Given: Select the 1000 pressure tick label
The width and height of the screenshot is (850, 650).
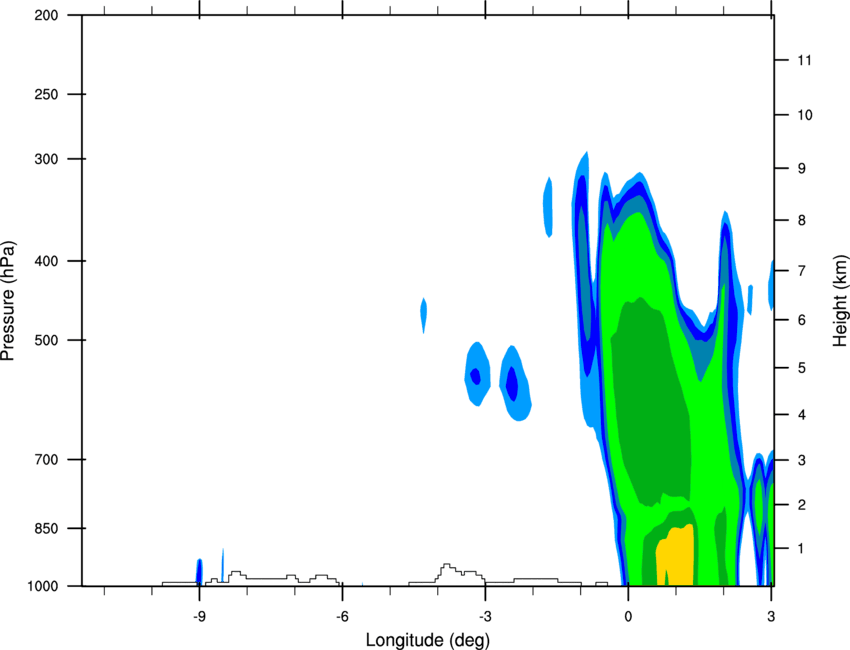Looking at the screenshot, I should 43,586.
